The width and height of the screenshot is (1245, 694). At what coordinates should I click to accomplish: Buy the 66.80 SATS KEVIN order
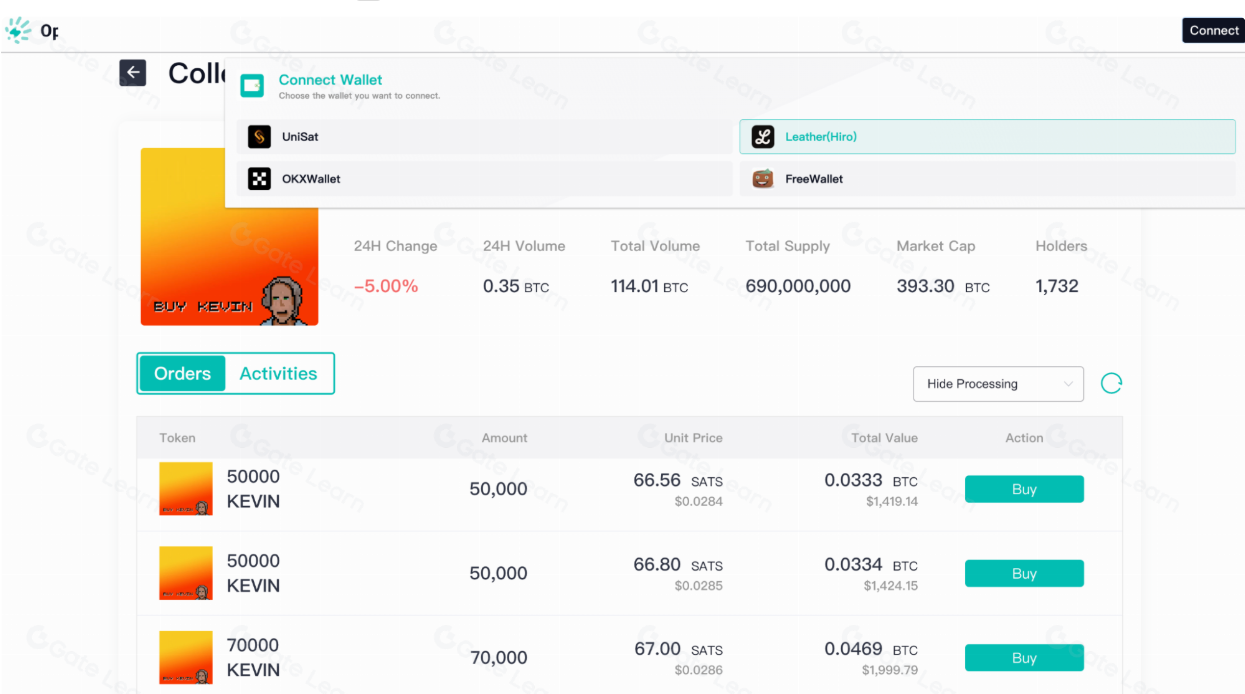click(1023, 574)
